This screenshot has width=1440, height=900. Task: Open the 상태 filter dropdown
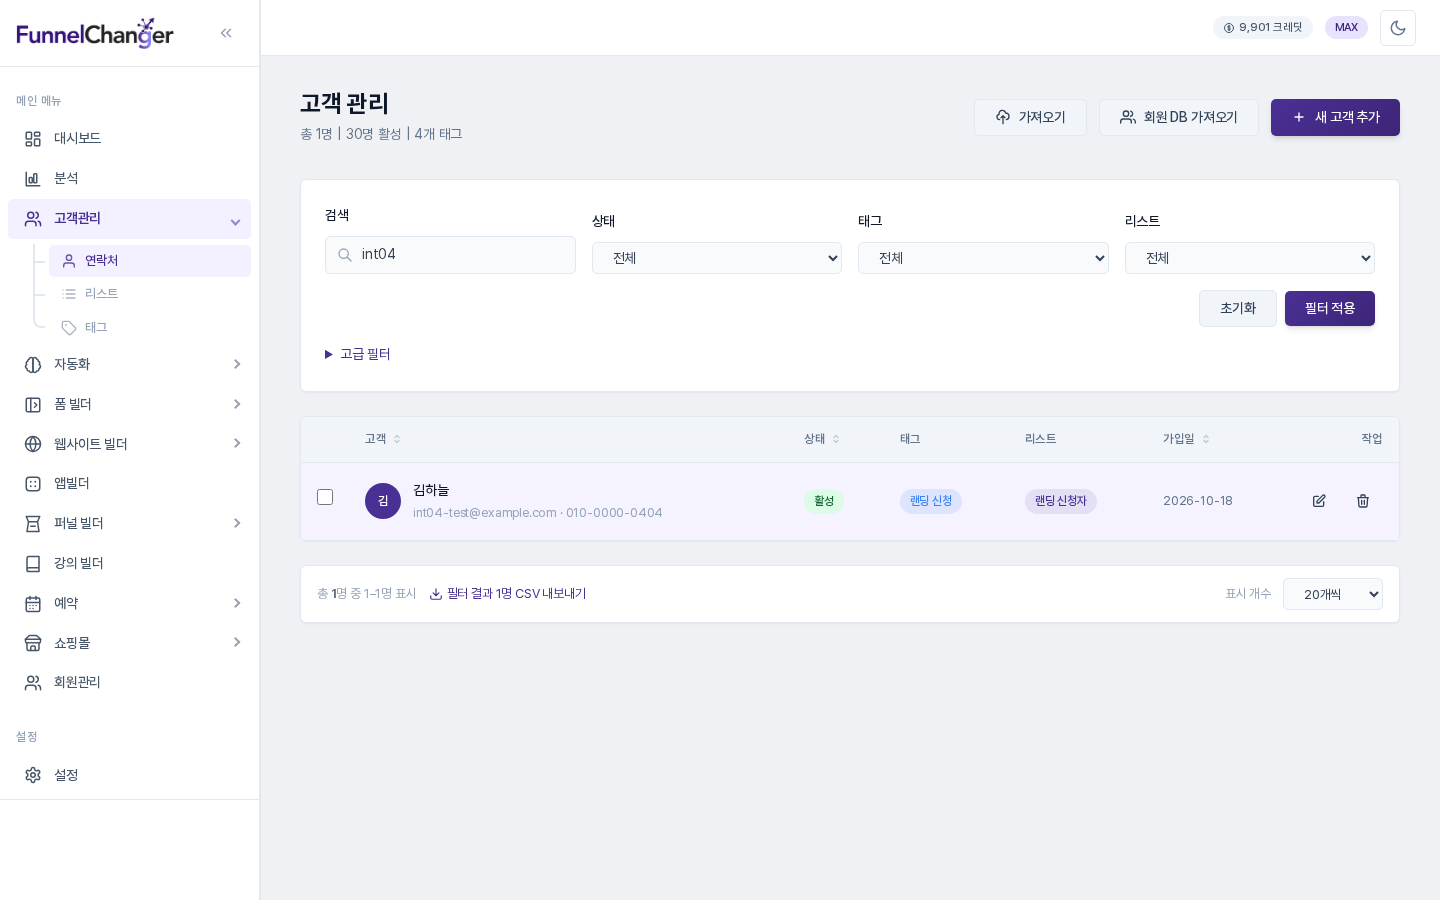pyautogui.click(x=717, y=258)
